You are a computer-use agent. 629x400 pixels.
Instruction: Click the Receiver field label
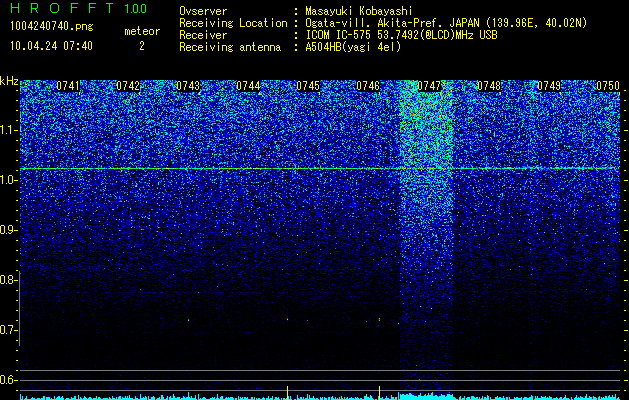tap(203, 35)
